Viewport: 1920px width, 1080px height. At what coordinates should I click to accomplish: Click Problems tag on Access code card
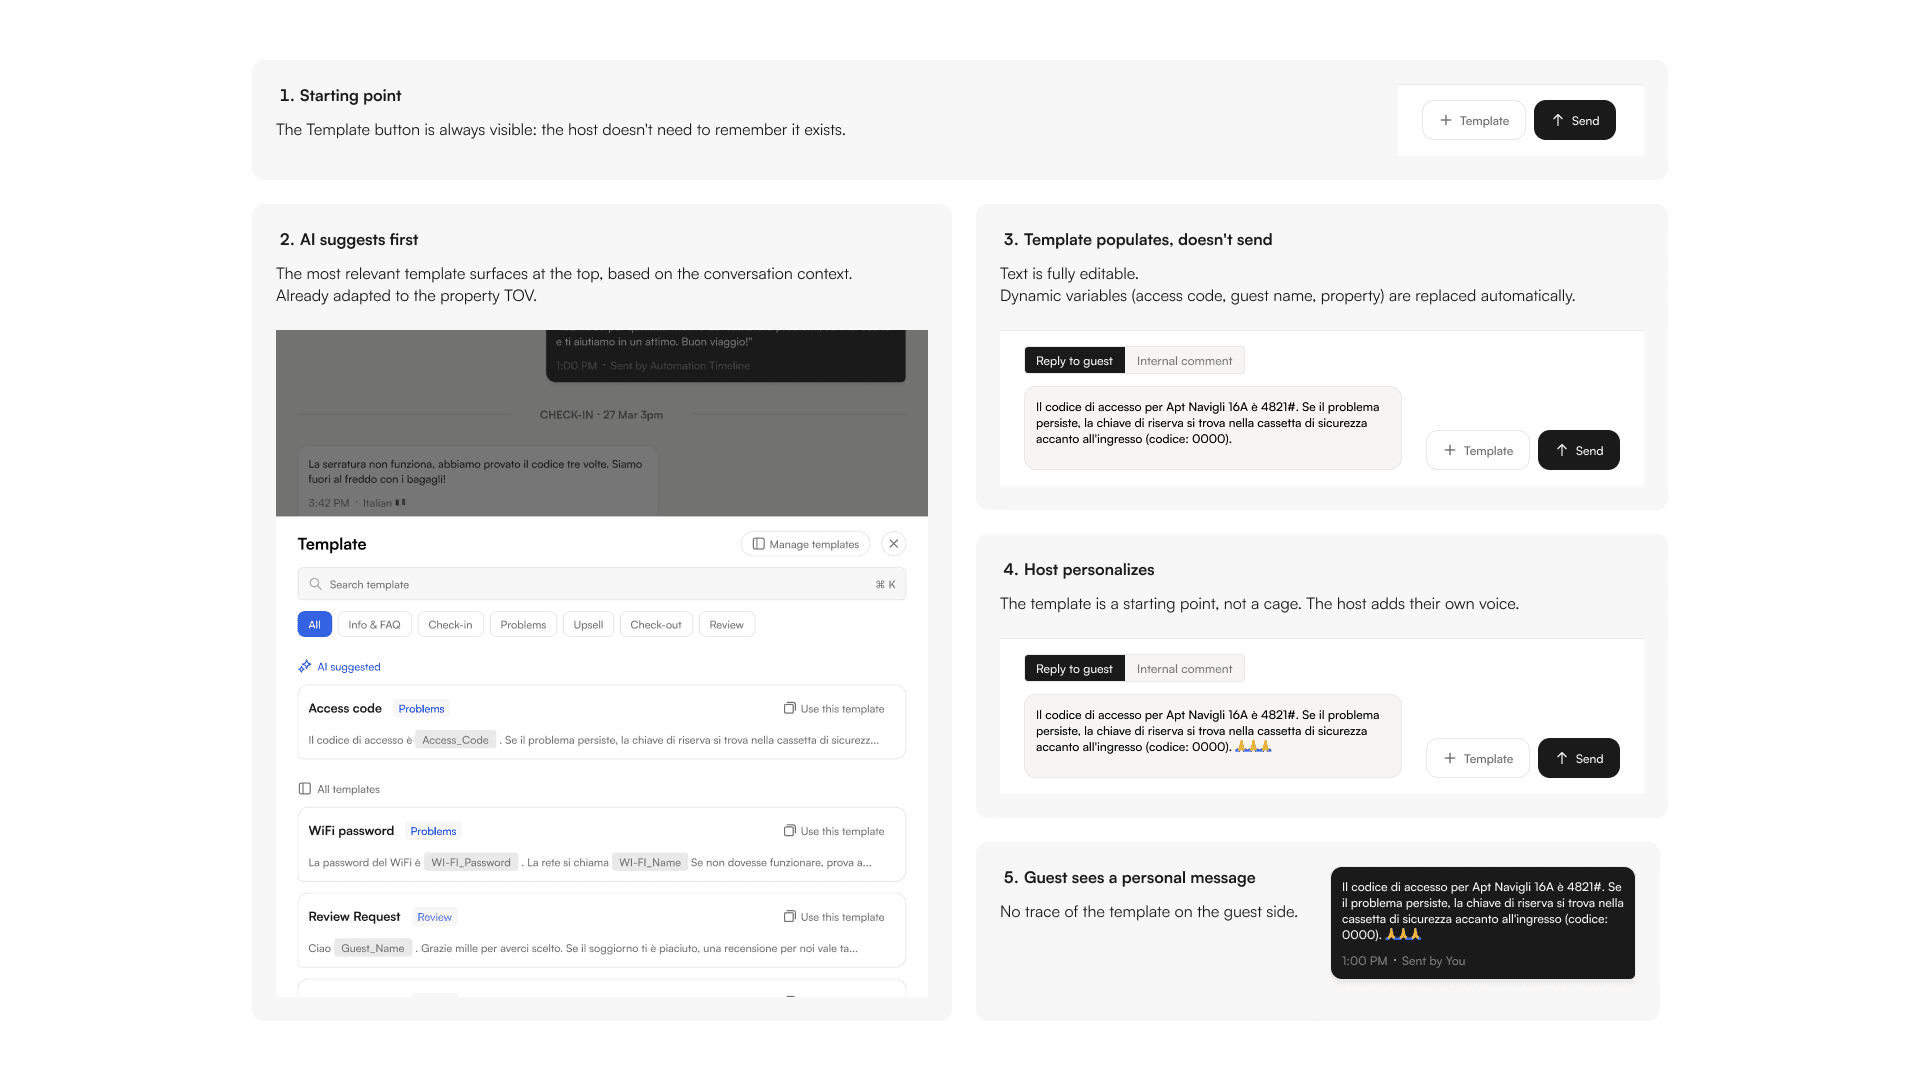tap(421, 709)
